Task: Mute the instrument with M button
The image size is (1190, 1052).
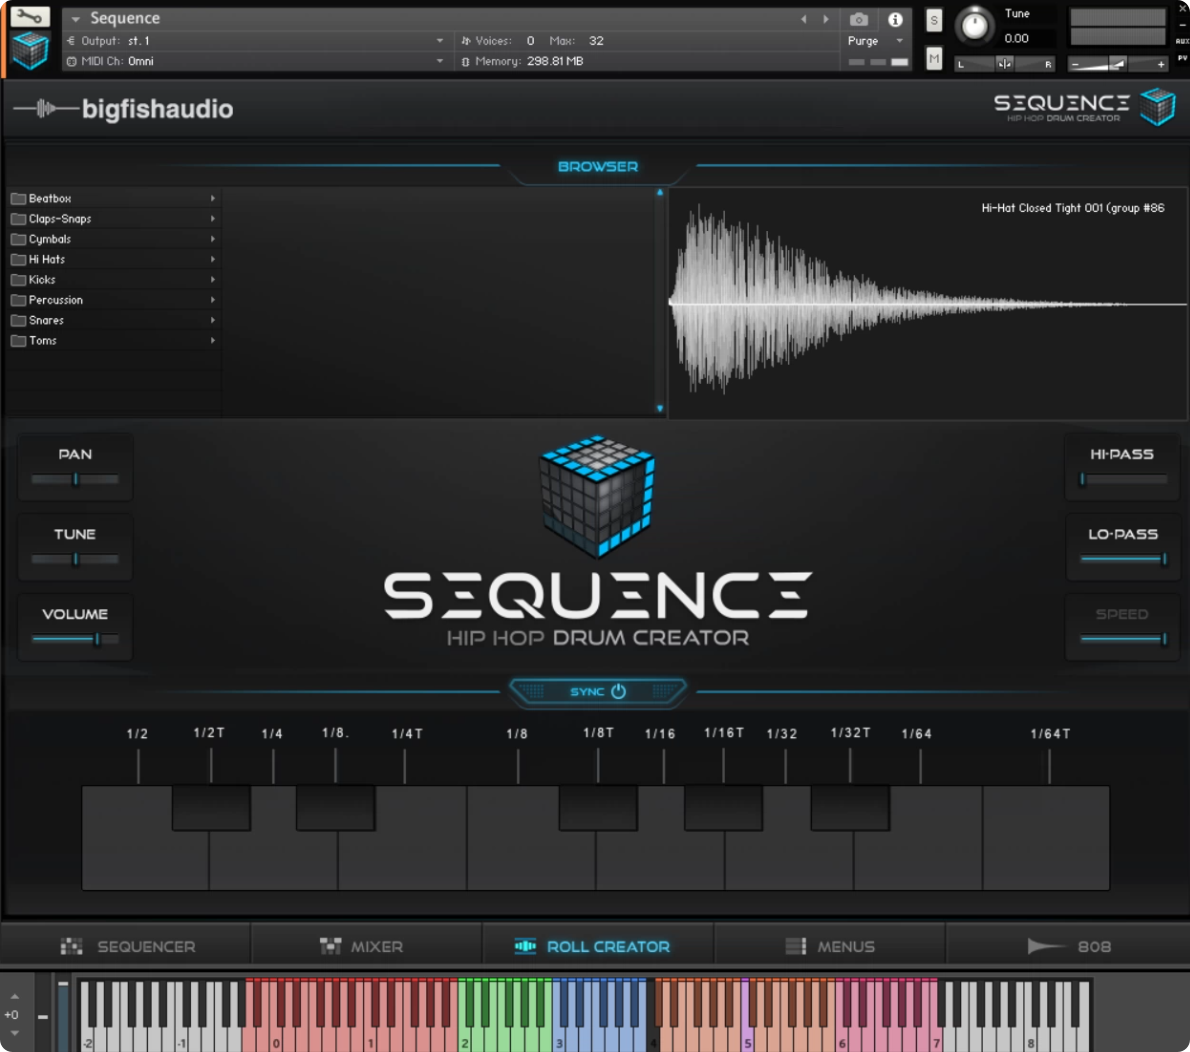Action: point(934,58)
